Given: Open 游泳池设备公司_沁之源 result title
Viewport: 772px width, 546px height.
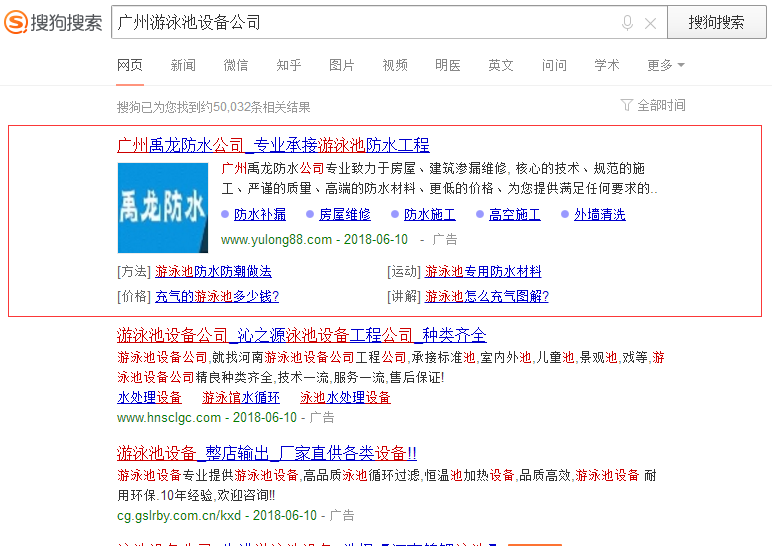Looking at the screenshot, I should 302,335.
